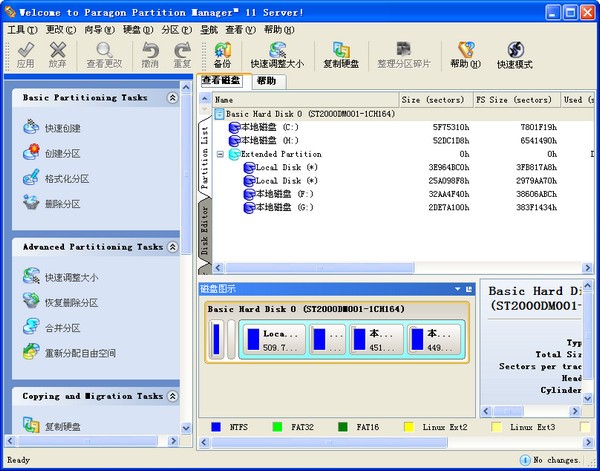
Task: Open the 工具(T) menu
Action: click(x=23, y=30)
